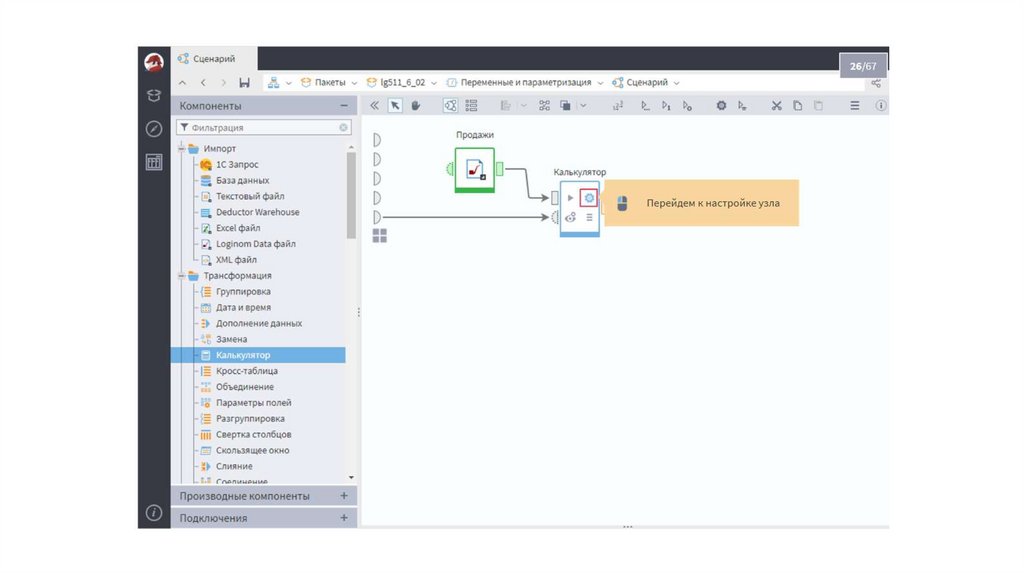Open the Calculator node settings gear
The image size is (1024, 574).
(x=589, y=198)
